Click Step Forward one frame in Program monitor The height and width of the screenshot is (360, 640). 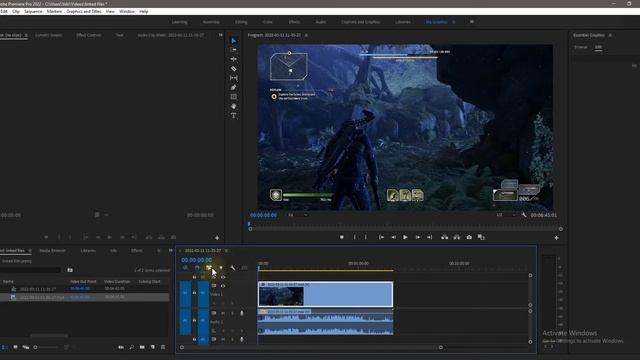[418, 237]
